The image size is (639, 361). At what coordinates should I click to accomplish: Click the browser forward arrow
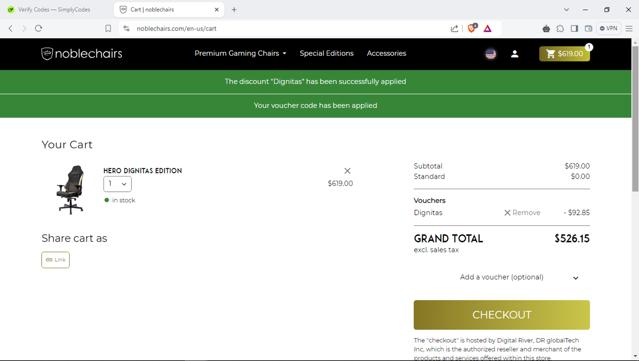click(x=24, y=29)
